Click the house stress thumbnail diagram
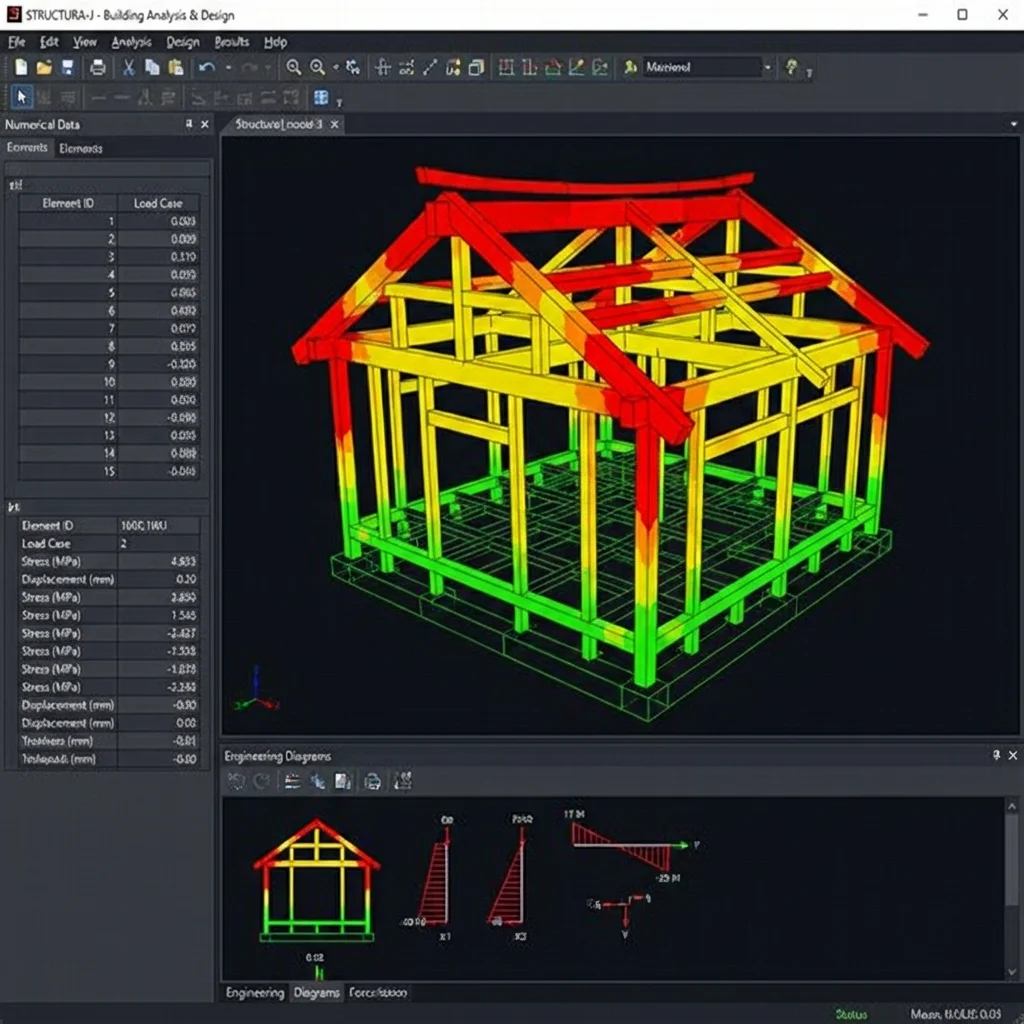Screen dimensions: 1024x1024 [x=316, y=881]
